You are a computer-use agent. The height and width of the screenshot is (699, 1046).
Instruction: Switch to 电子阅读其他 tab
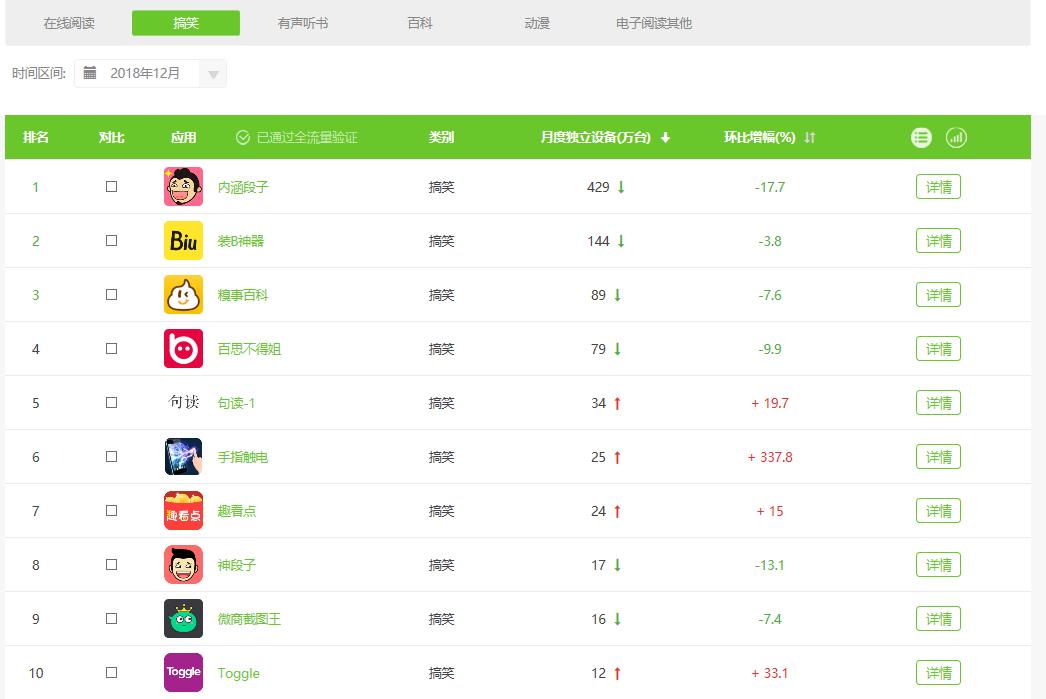click(654, 23)
